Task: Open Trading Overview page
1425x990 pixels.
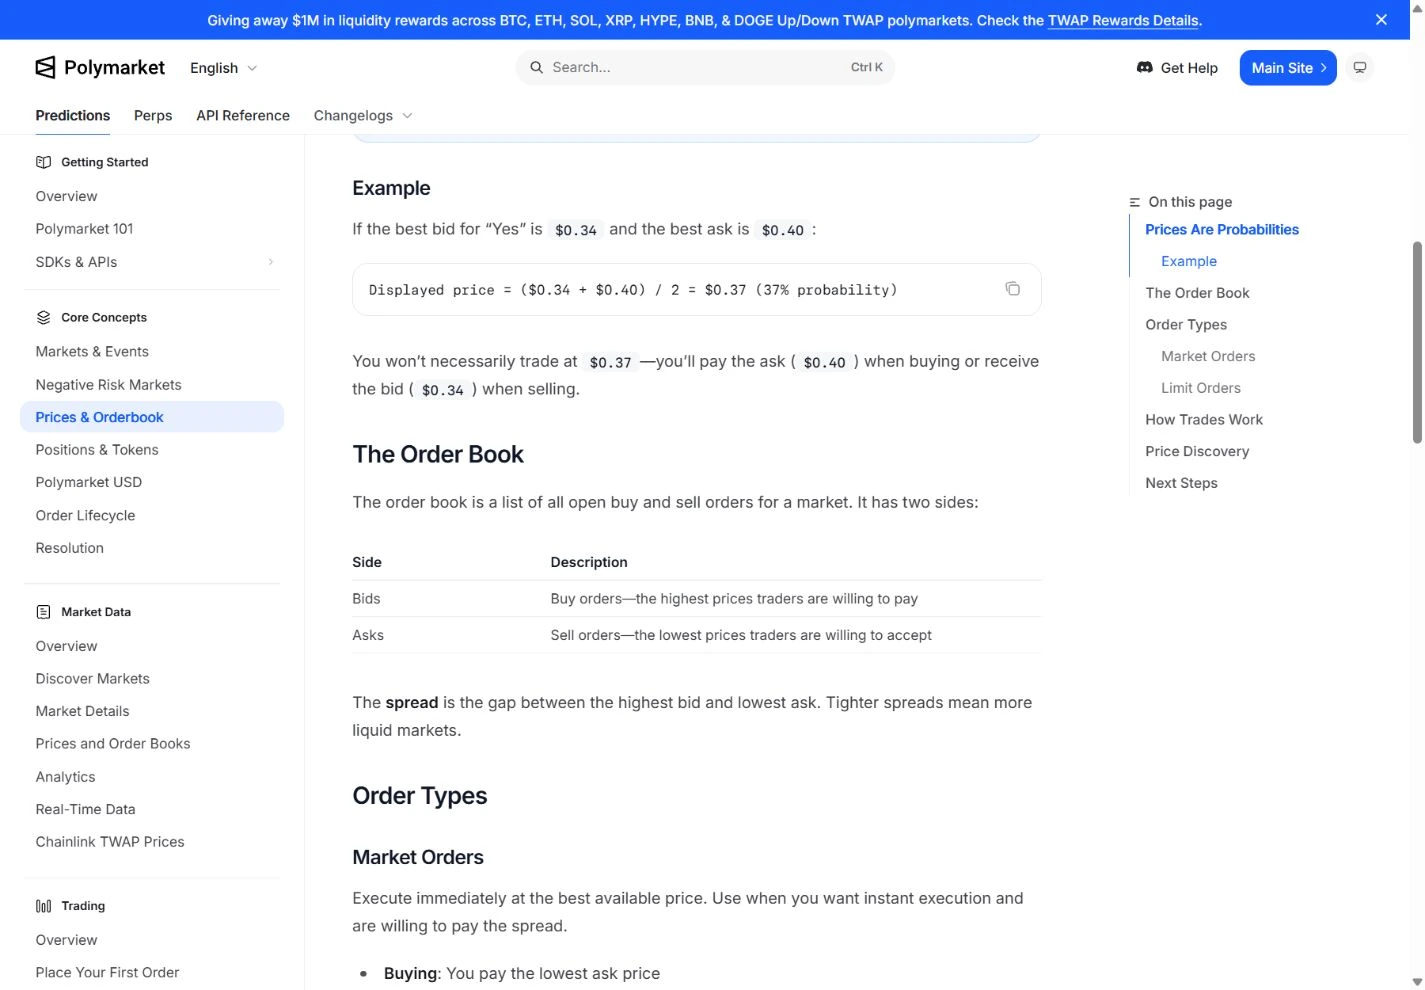Action: pyautogui.click(x=66, y=940)
